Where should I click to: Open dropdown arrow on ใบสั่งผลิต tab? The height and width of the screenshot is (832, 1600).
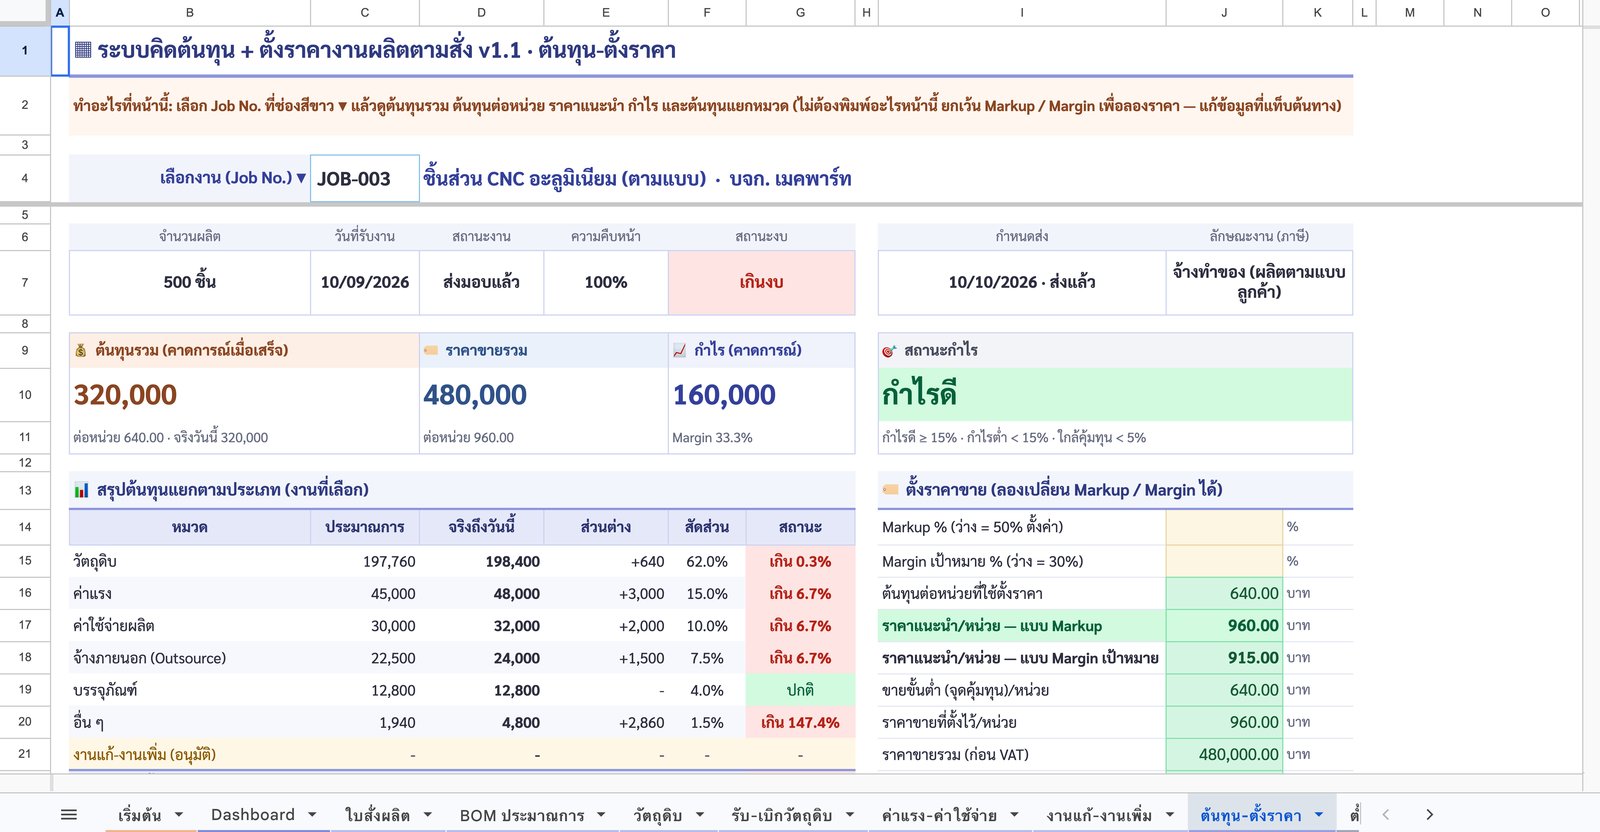[427, 815]
